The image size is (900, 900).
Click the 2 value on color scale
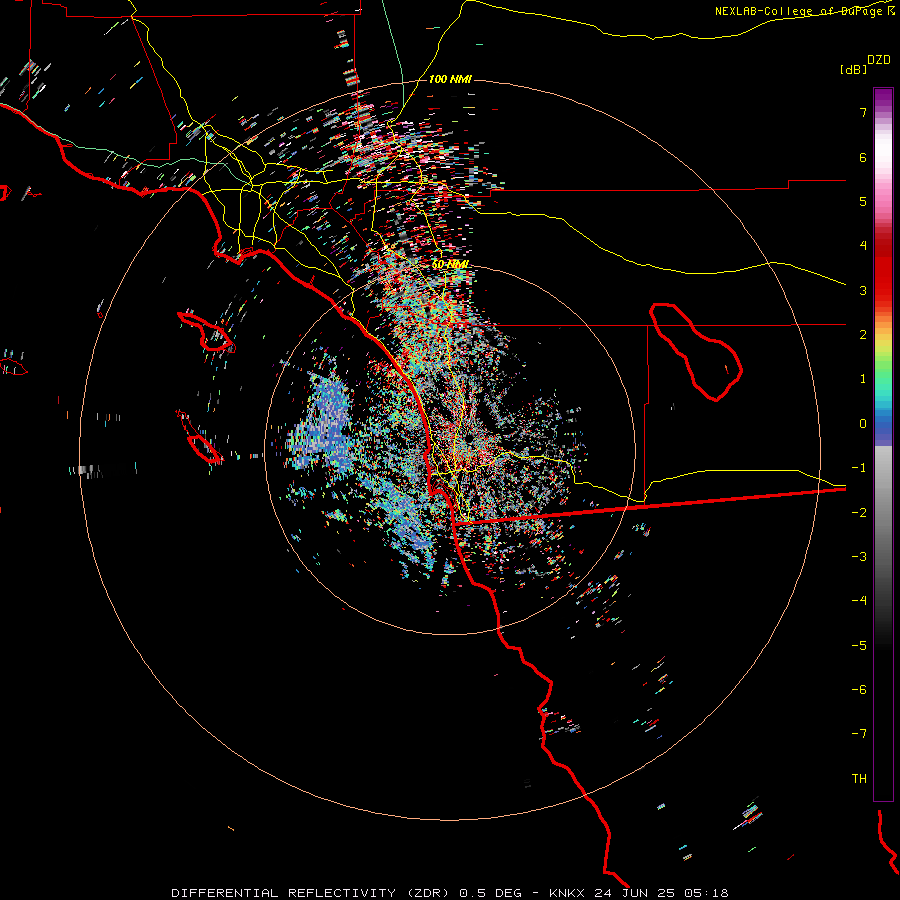click(x=863, y=335)
